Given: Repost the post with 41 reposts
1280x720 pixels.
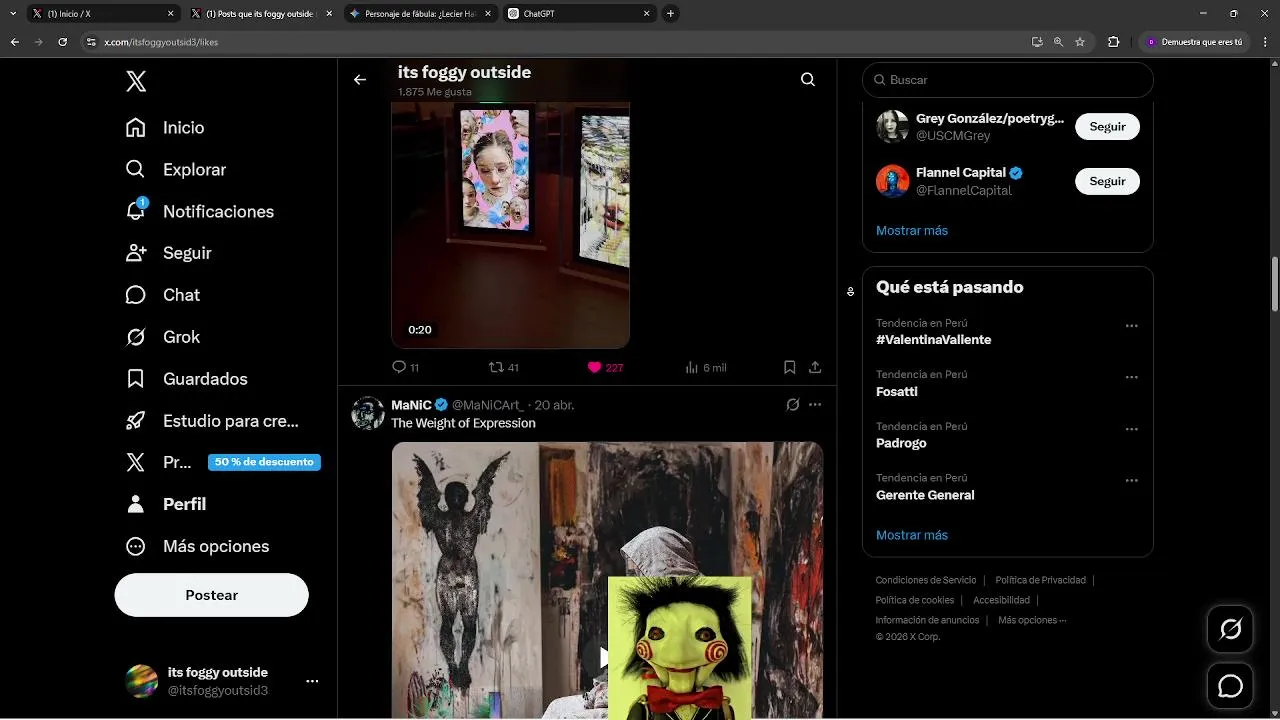Looking at the screenshot, I should (503, 367).
